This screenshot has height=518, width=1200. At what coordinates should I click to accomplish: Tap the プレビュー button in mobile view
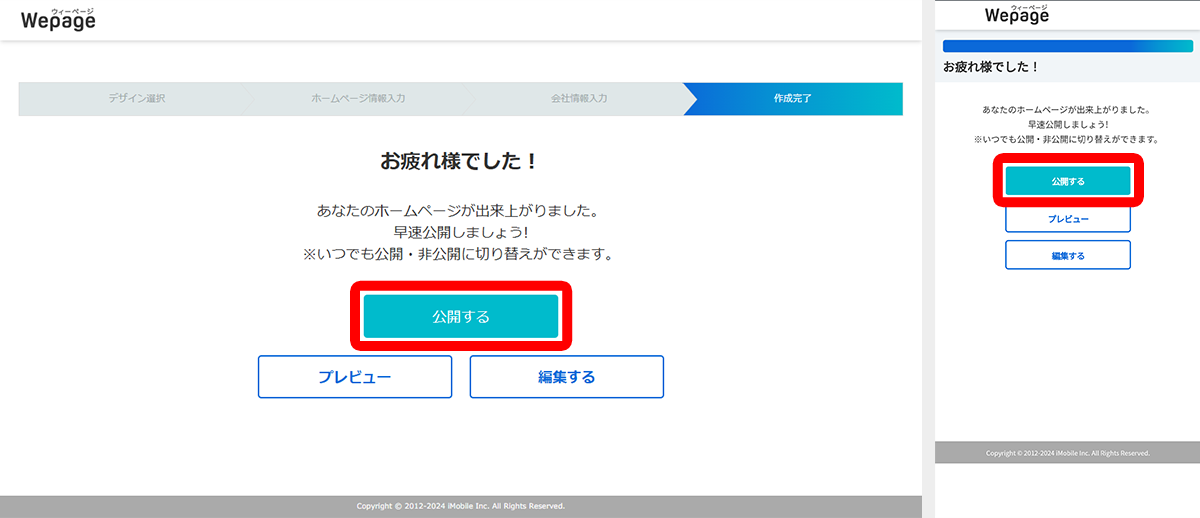pos(1067,218)
